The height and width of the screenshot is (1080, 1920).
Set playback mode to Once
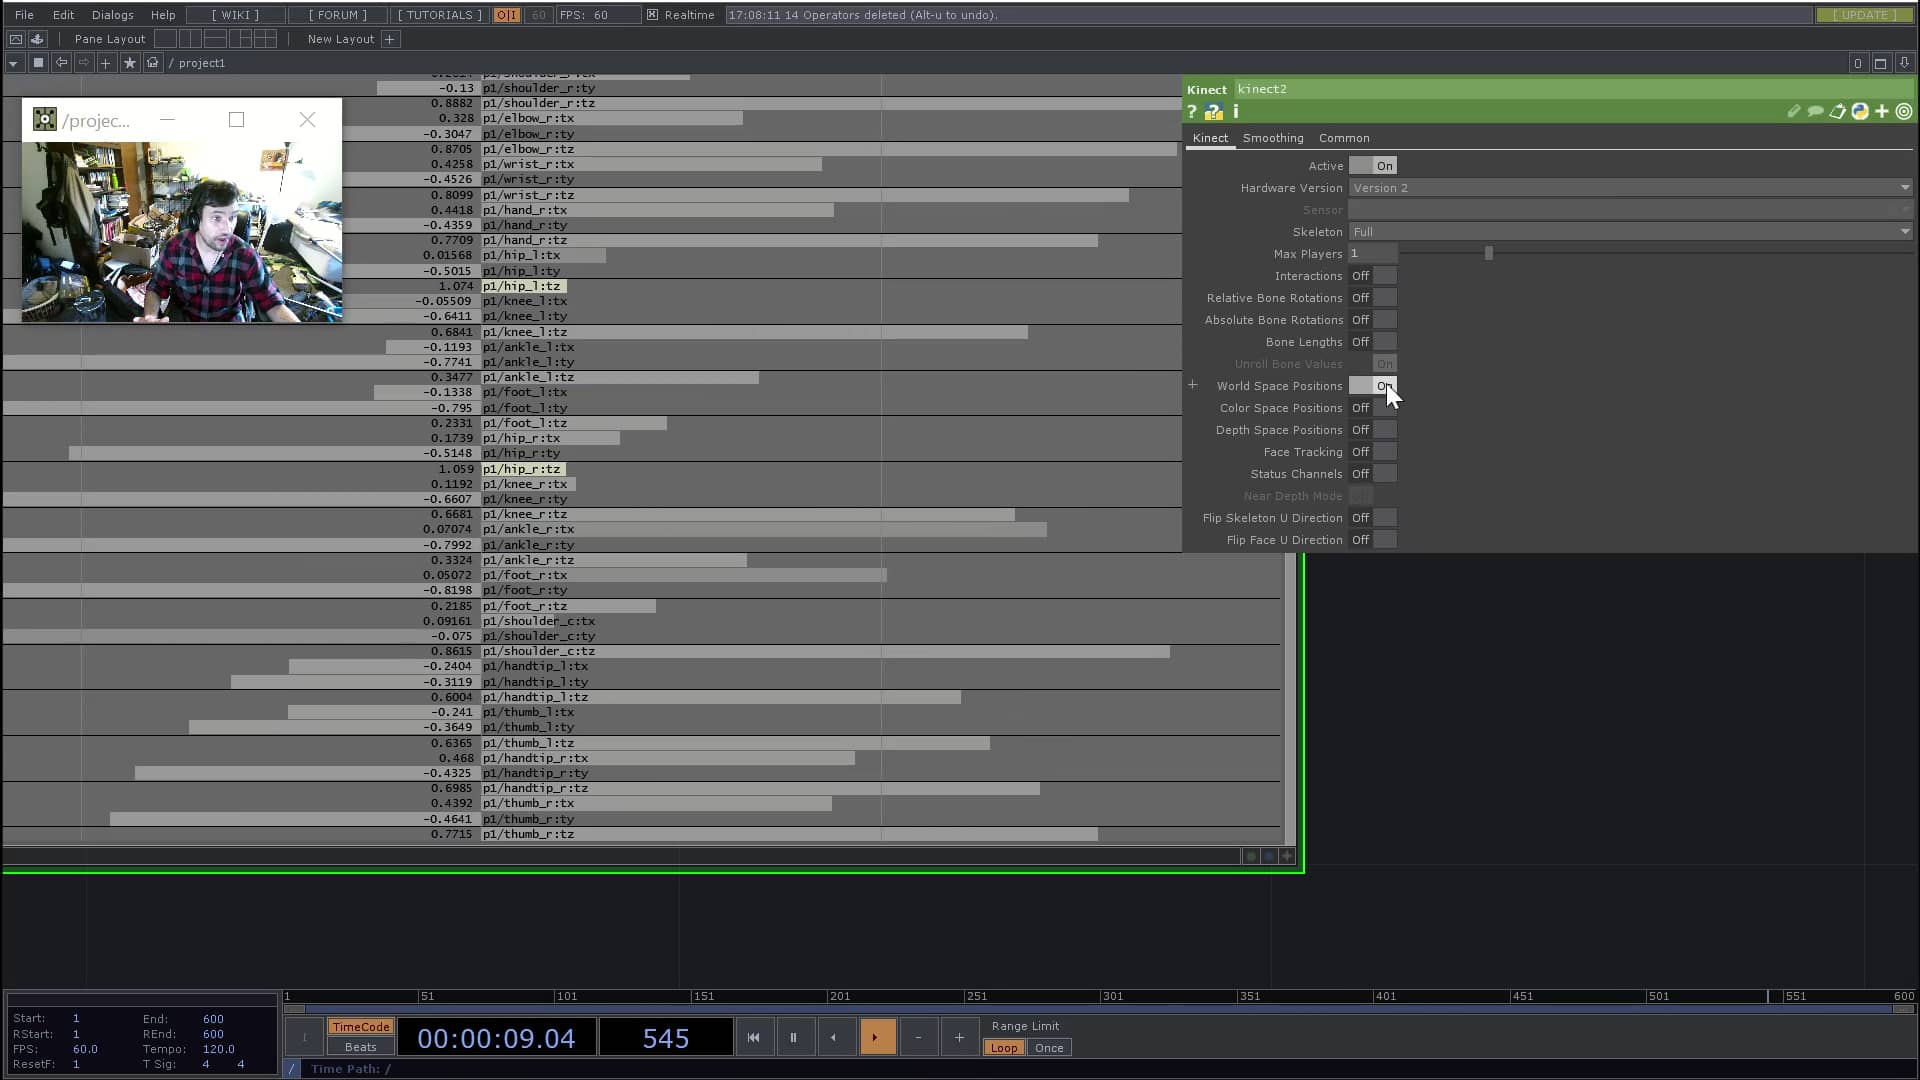pos(1049,1047)
